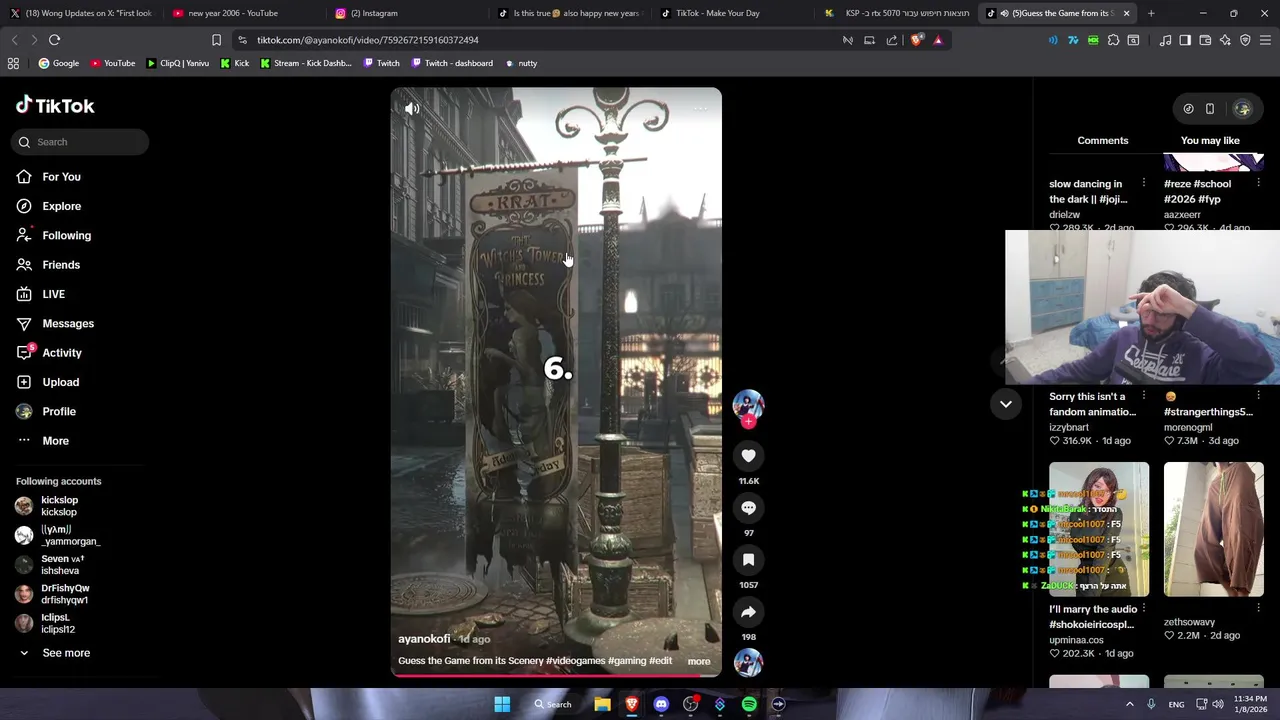Switch to new year 2006 YouTube tab
This screenshot has height=720, width=1280.
240,13
